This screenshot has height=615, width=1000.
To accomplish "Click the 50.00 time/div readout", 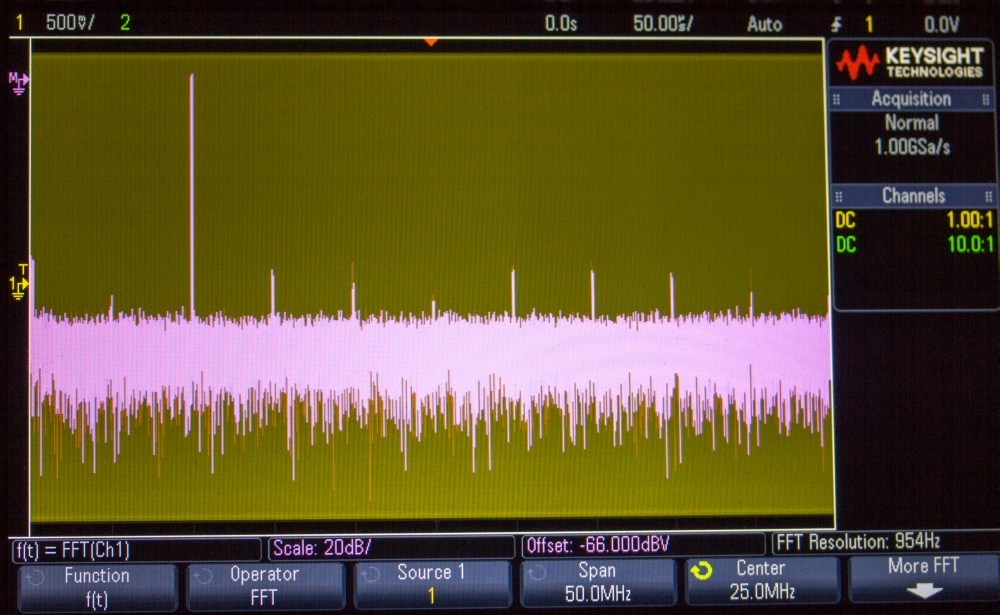I will pyautogui.click(x=663, y=24).
